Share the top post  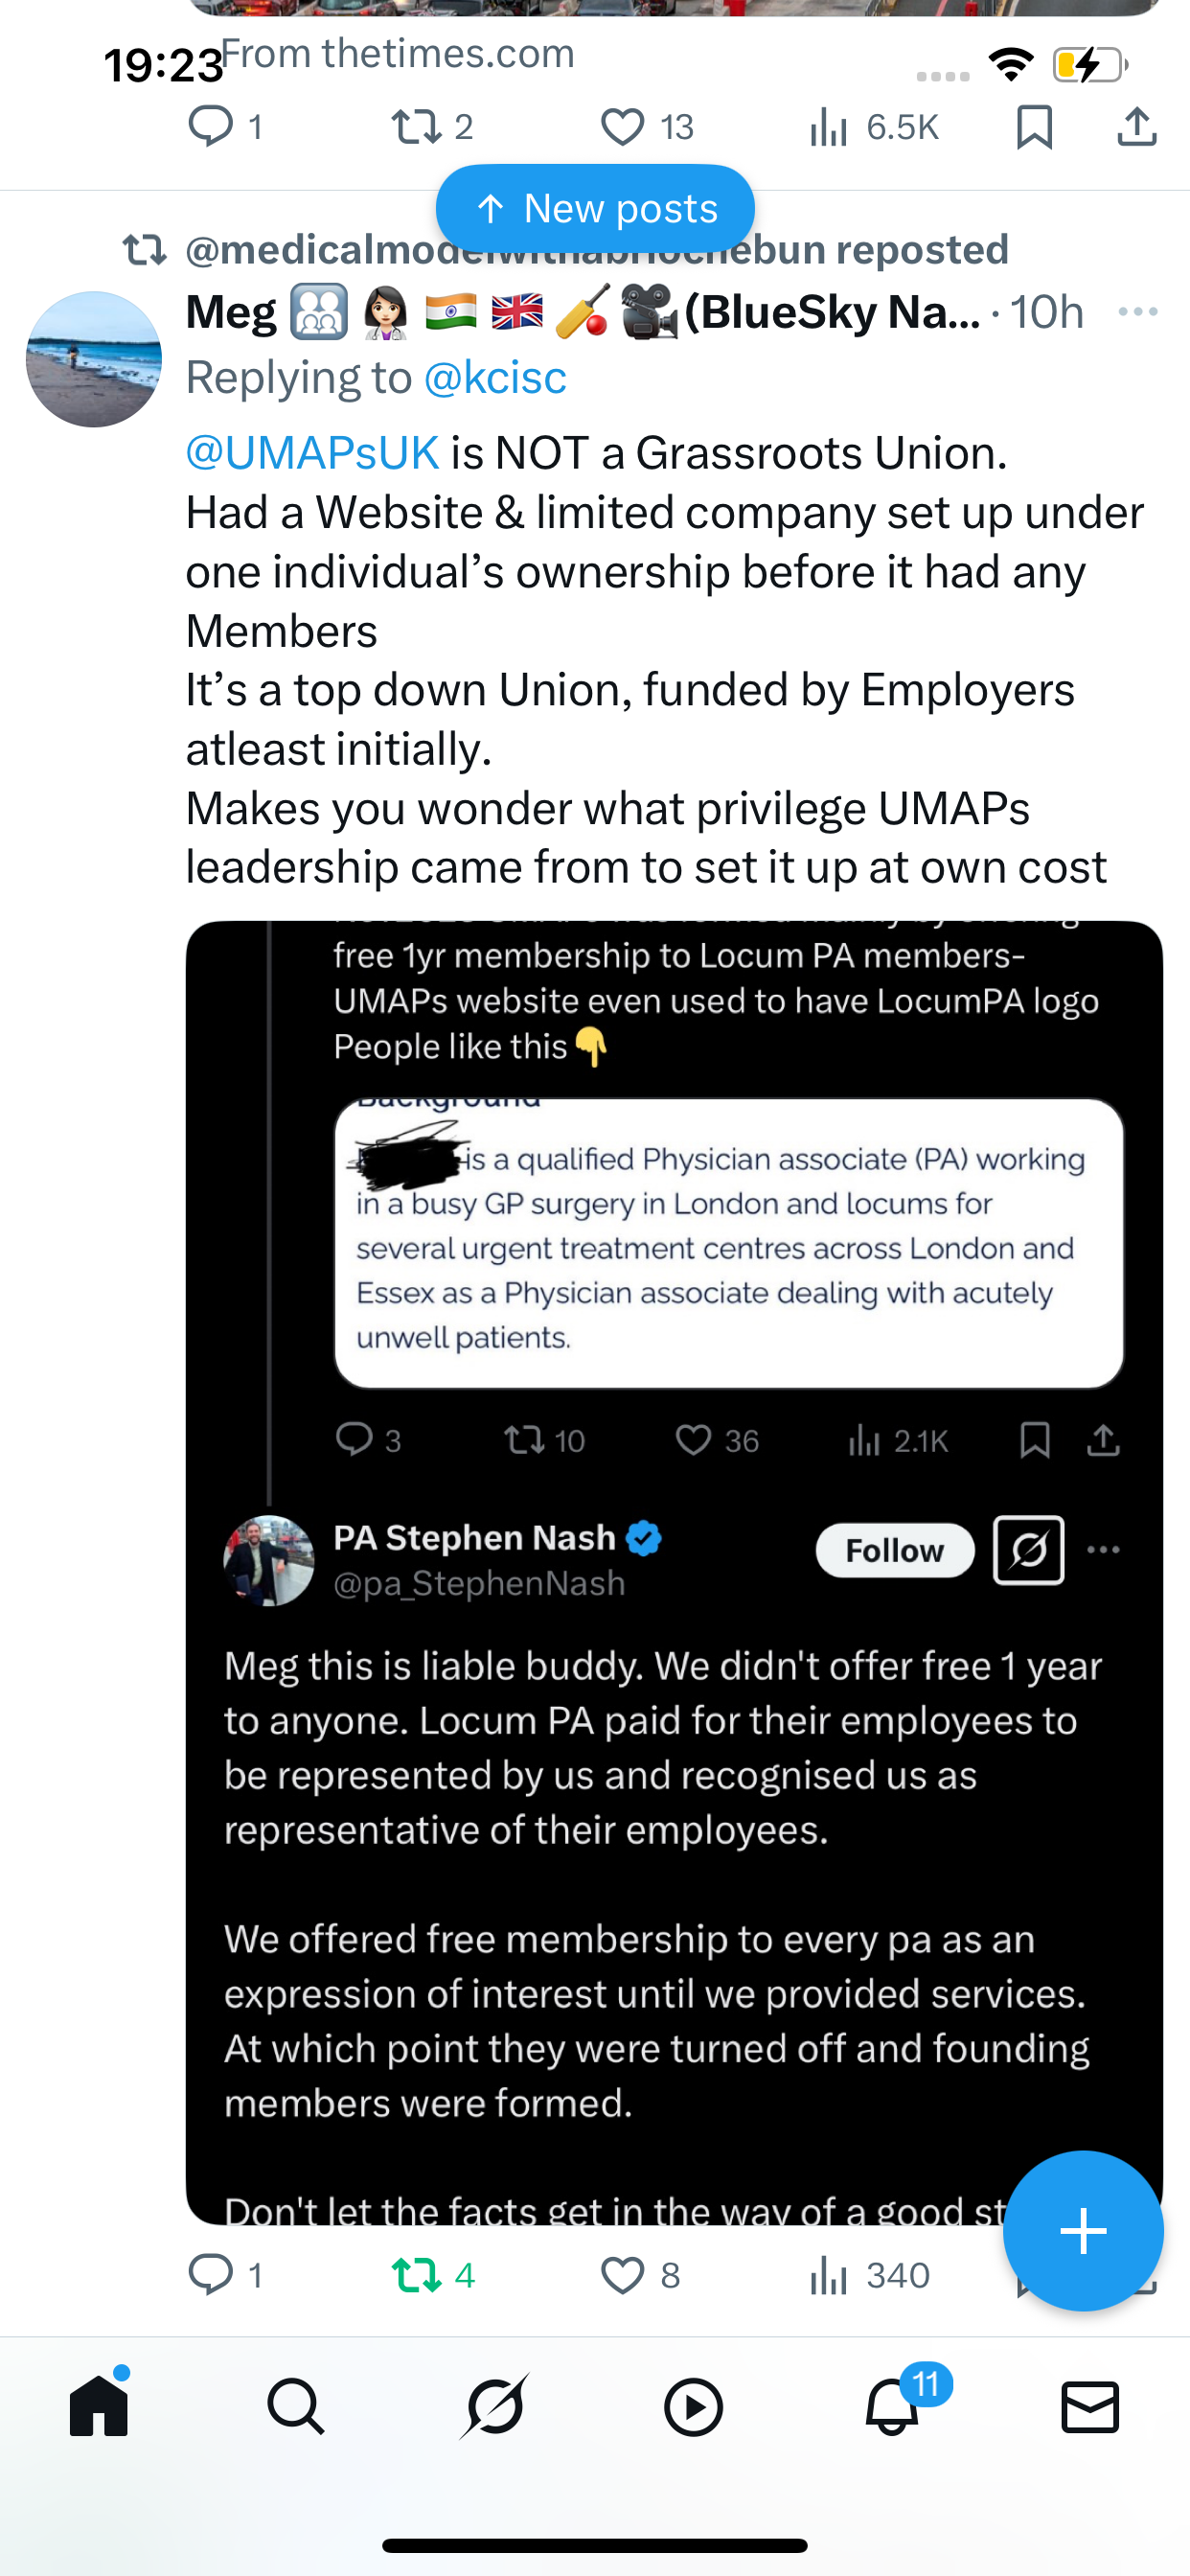click(1137, 127)
